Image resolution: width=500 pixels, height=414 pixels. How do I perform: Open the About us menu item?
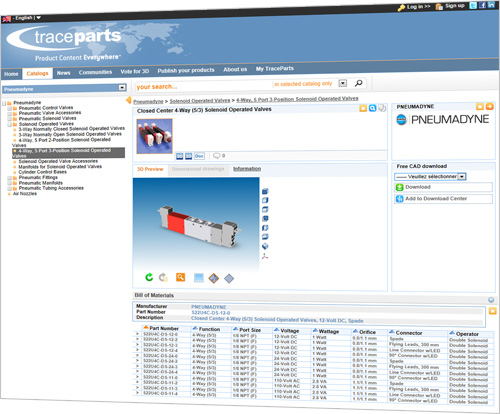[x=235, y=69]
